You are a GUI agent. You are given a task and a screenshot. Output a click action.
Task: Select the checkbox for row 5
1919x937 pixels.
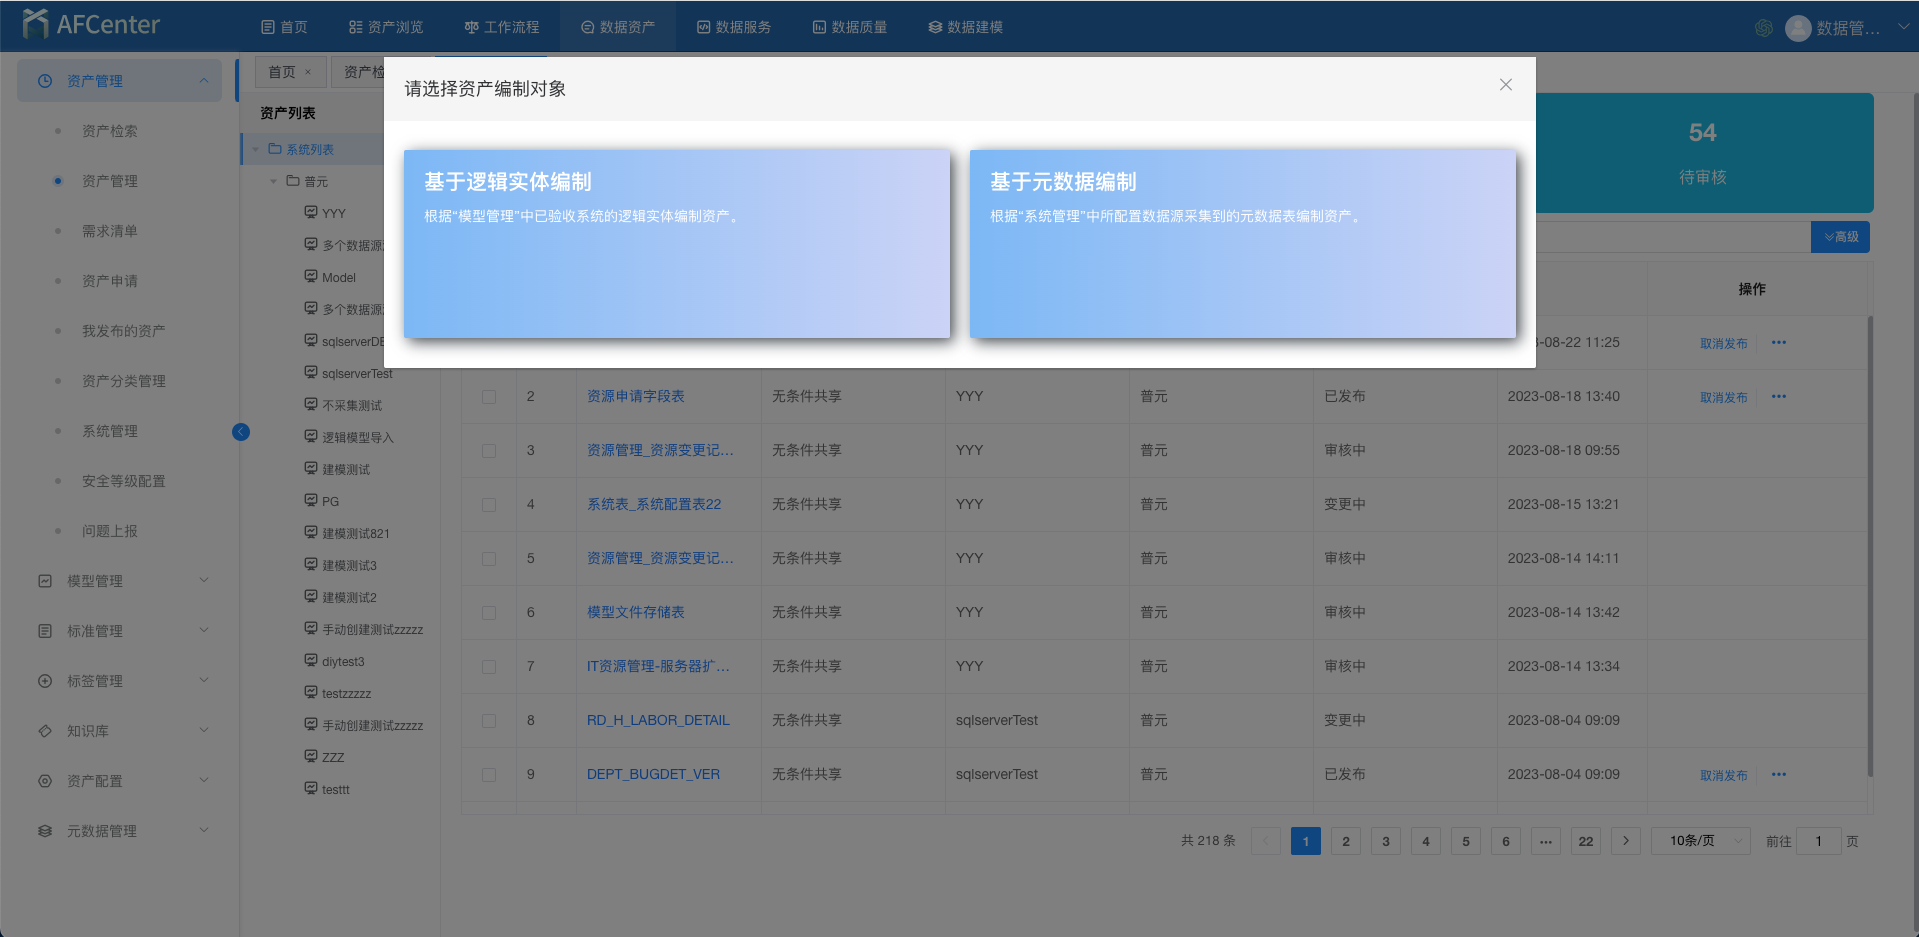[x=489, y=559]
